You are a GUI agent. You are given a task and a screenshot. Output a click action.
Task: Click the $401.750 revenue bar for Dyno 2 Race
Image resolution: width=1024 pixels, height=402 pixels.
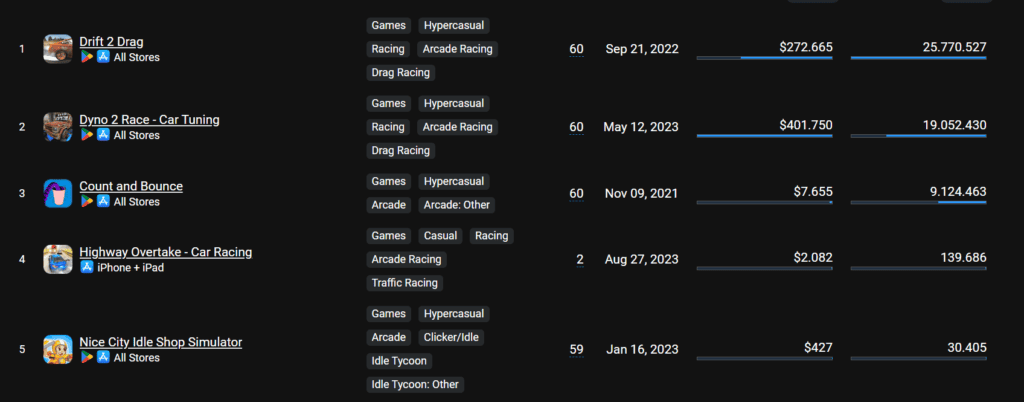tap(765, 136)
